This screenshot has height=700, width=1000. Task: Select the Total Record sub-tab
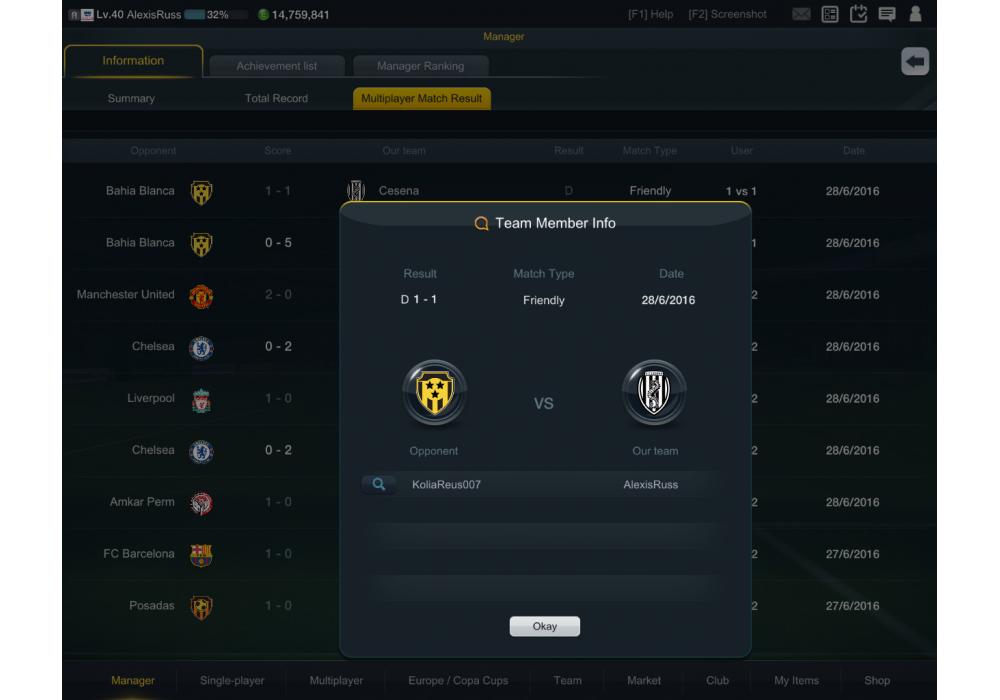[276, 98]
